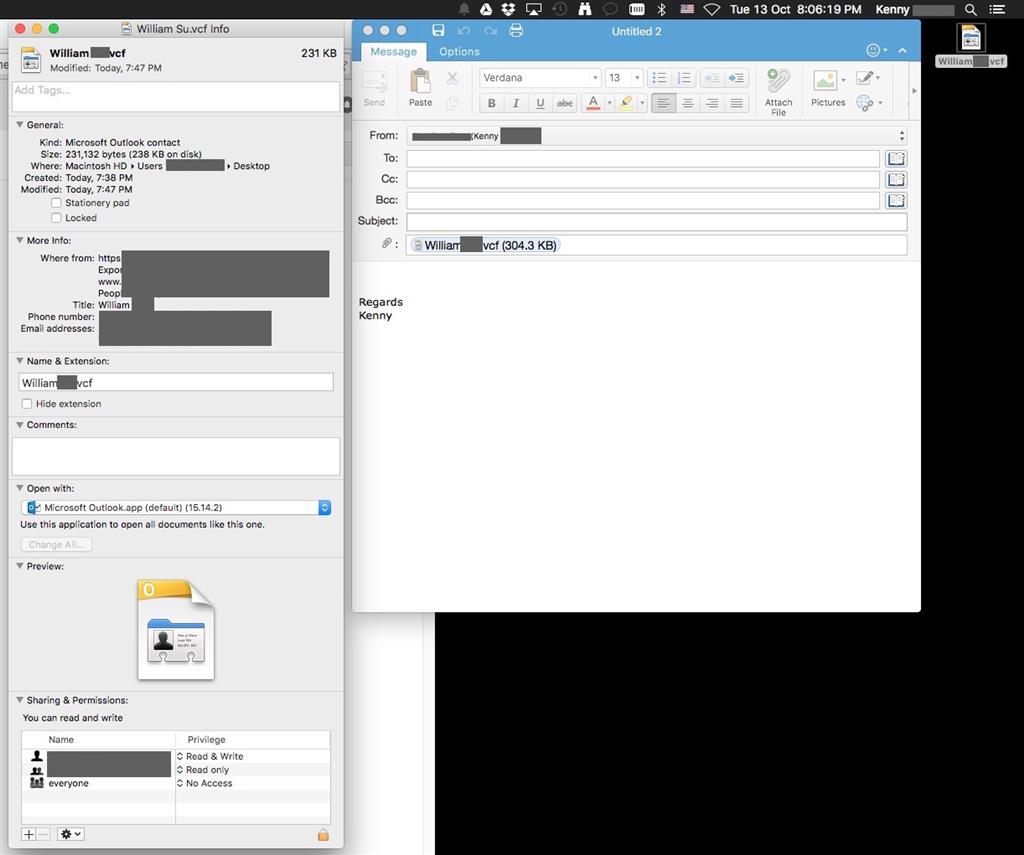Enable the Locked checkbox
The image size is (1024, 855).
[x=56, y=218]
